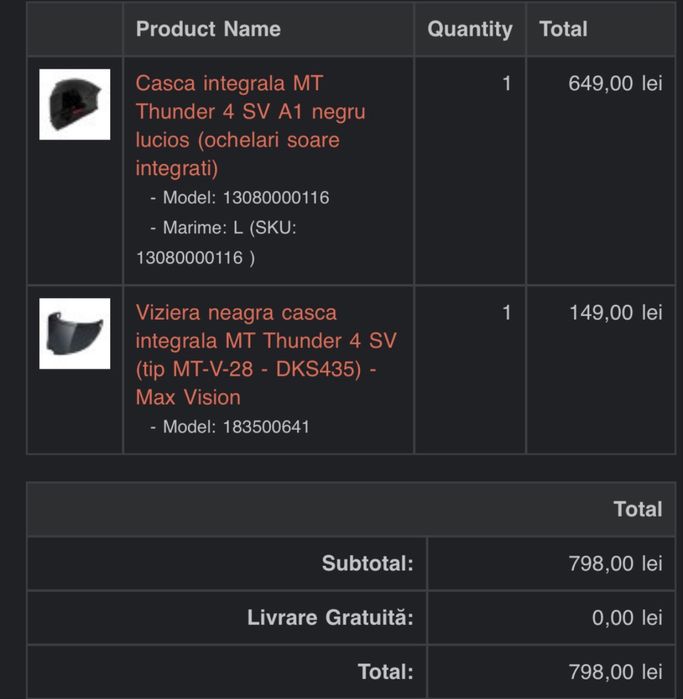Click the final Total label in the bottom row
This screenshot has height=699, width=683.
(385, 672)
